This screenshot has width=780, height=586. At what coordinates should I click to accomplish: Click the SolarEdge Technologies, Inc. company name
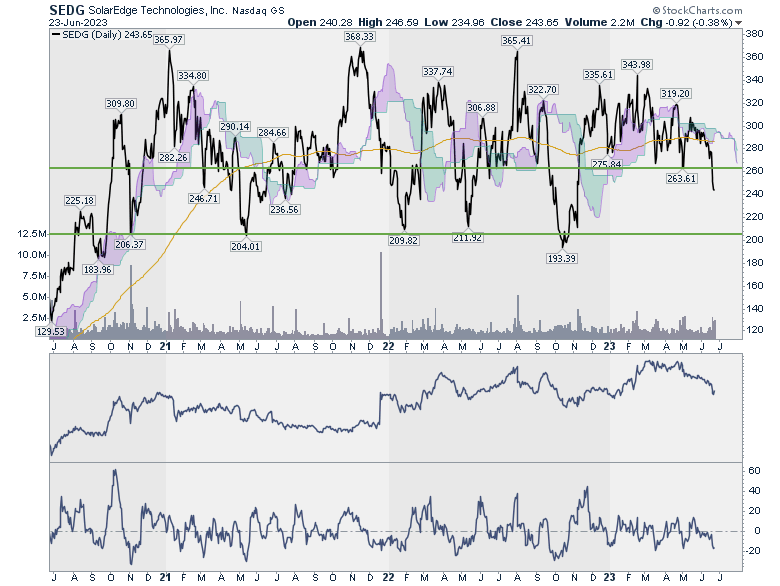[158, 10]
